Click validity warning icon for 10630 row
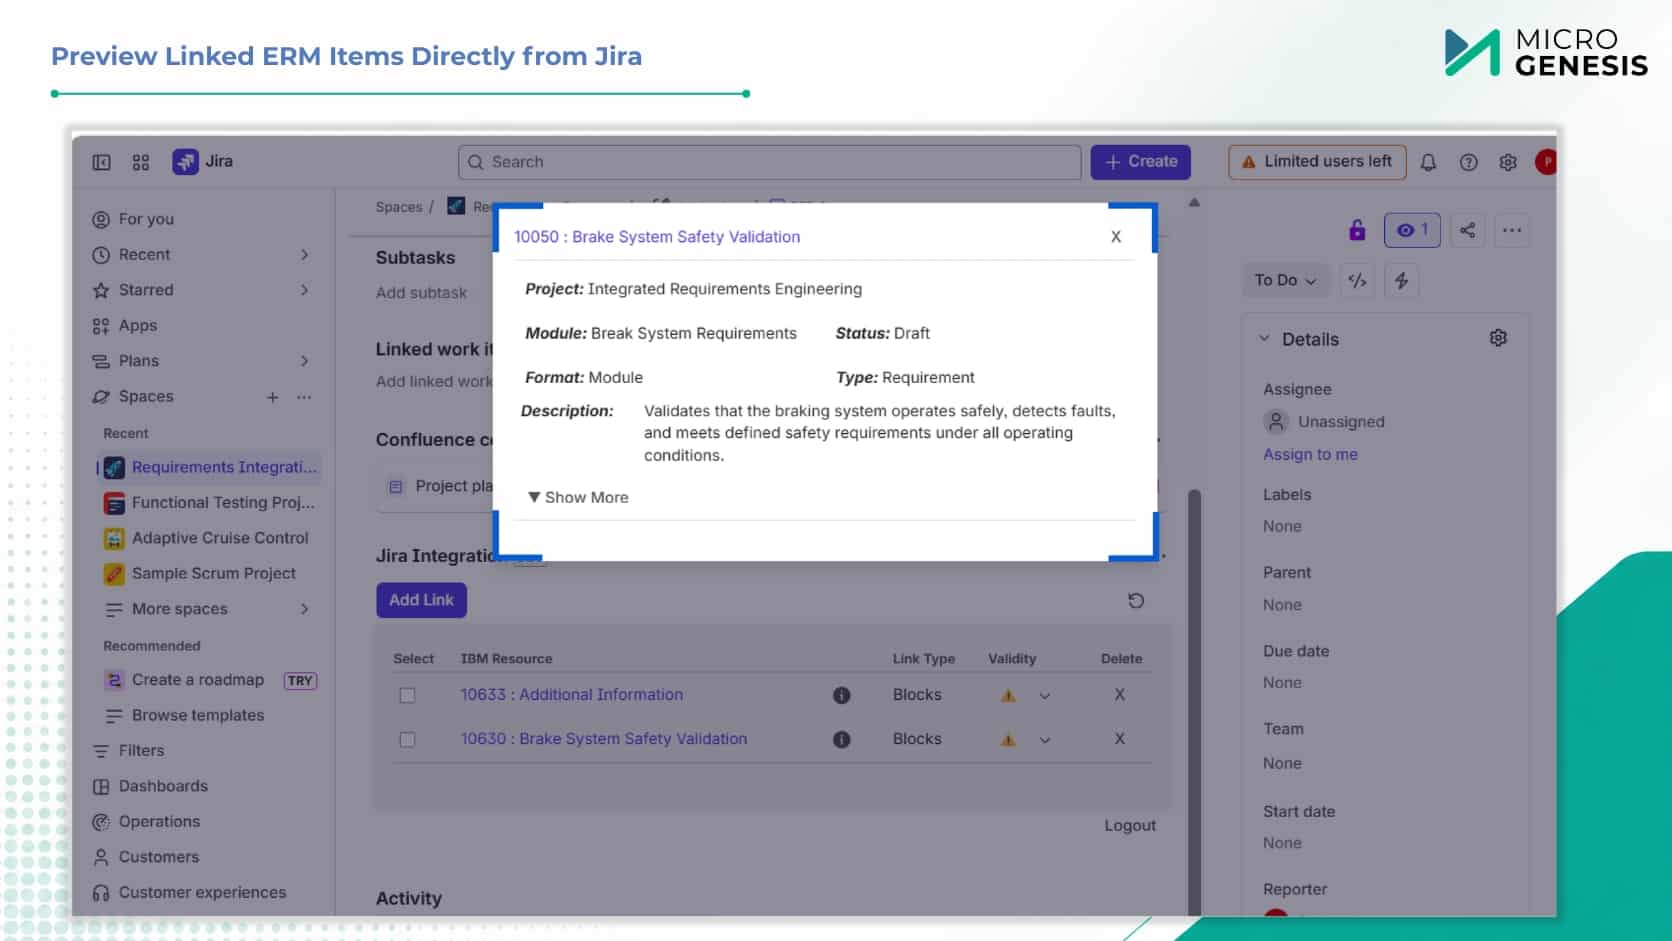Image resolution: width=1672 pixels, height=941 pixels. pyautogui.click(x=1008, y=739)
